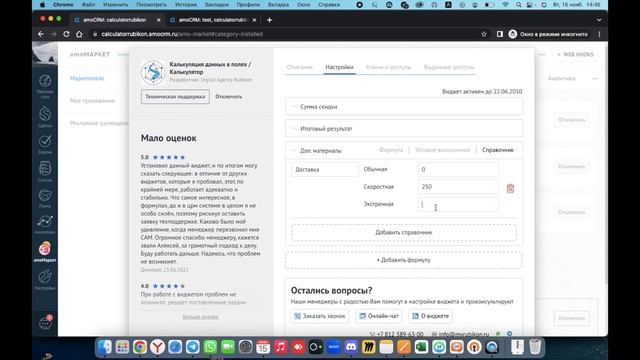Screen dimensions: 640x360
Task: Edit the Обычная value field containing 0
Action: pyautogui.click(x=458, y=169)
